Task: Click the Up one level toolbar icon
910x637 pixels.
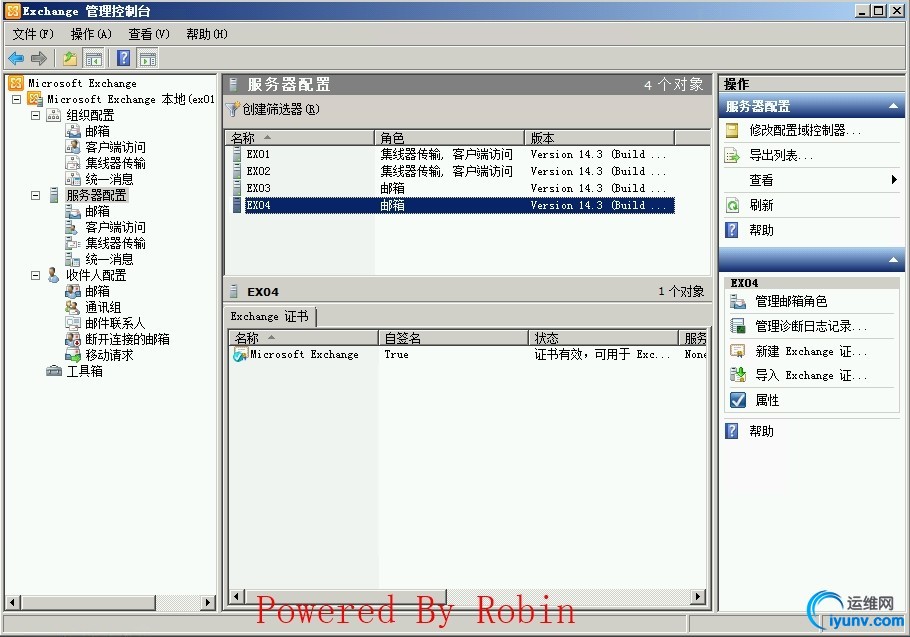Action: [70, 58]
